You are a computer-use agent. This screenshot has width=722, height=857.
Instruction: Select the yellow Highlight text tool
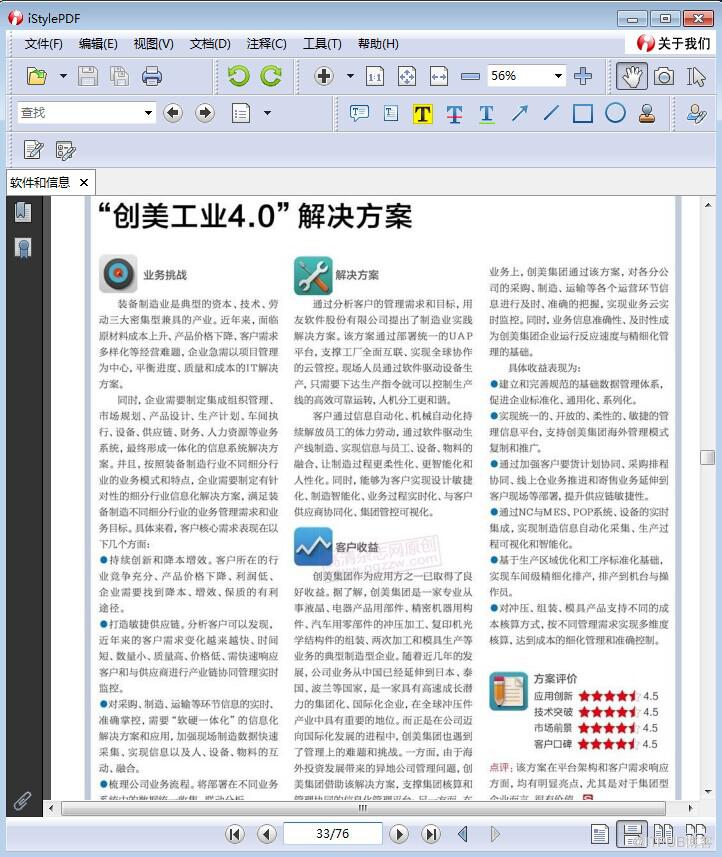tap(422, 114)
